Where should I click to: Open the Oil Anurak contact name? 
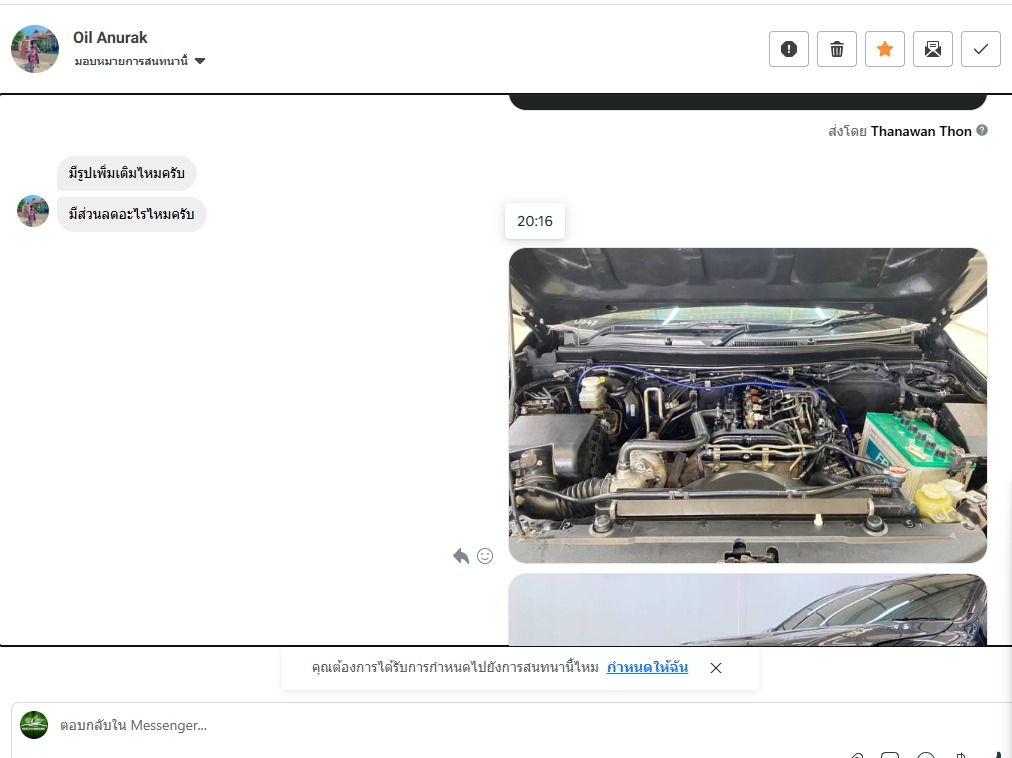[x=110, y=37]
